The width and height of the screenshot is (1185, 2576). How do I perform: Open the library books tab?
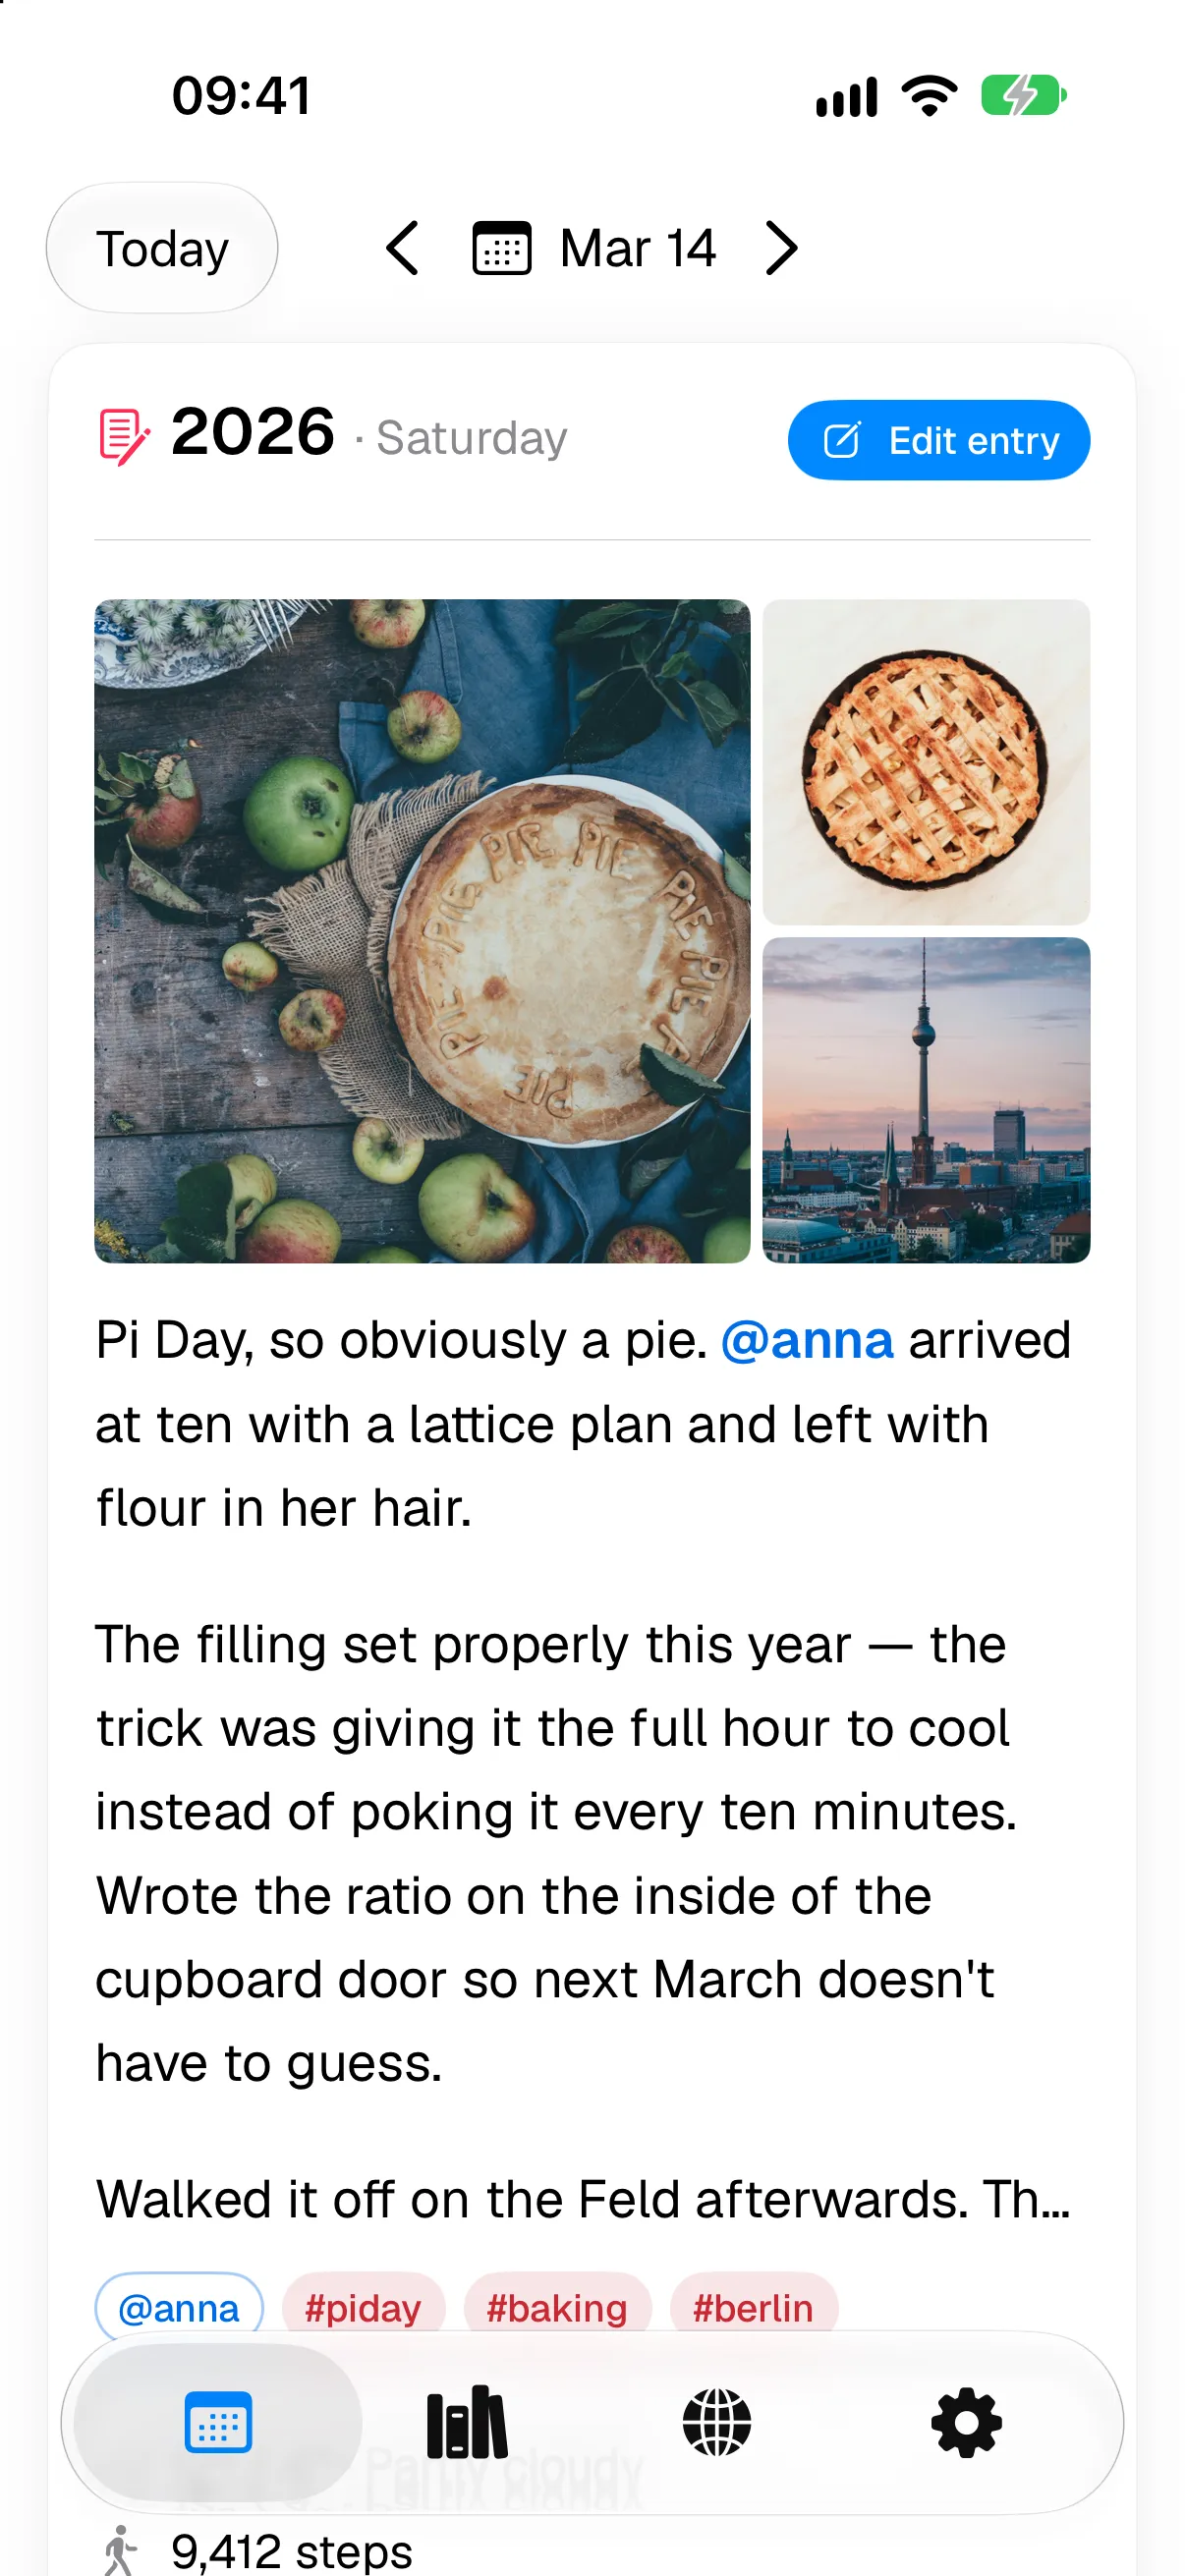467,2423
